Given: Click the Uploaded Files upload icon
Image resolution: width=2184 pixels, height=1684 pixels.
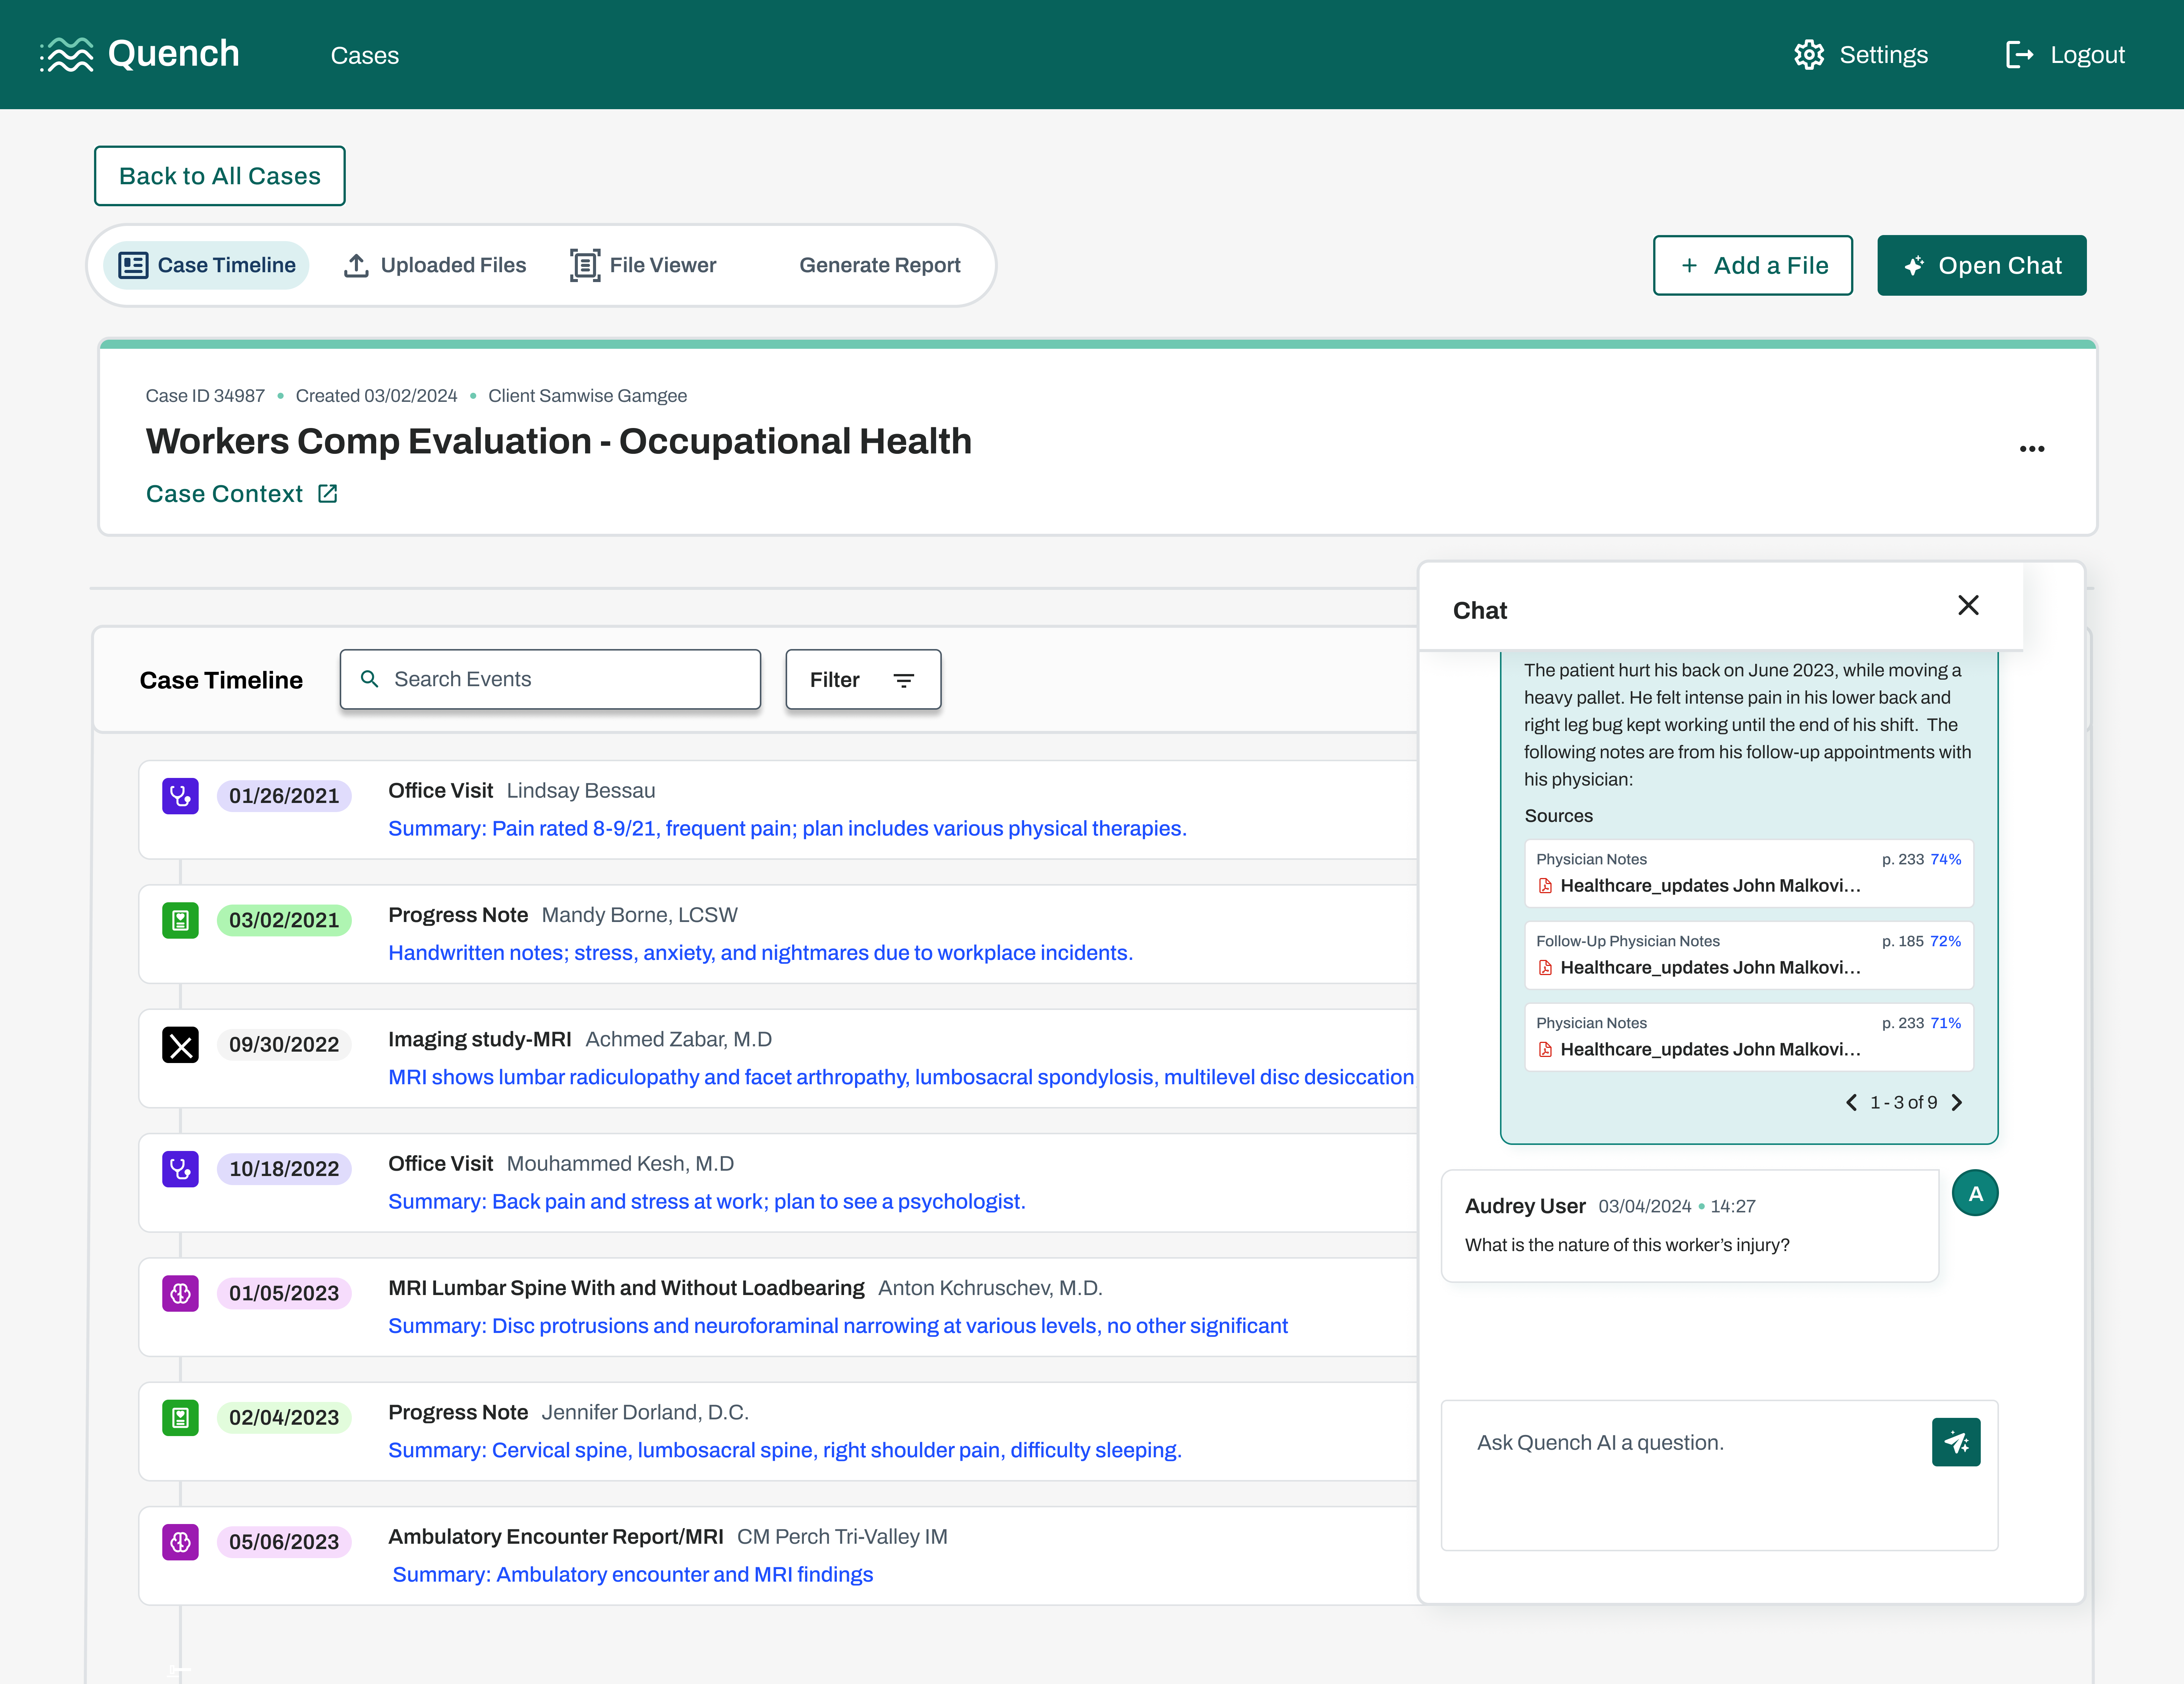Looking at the screenshot, I should (x=356, y=265).
